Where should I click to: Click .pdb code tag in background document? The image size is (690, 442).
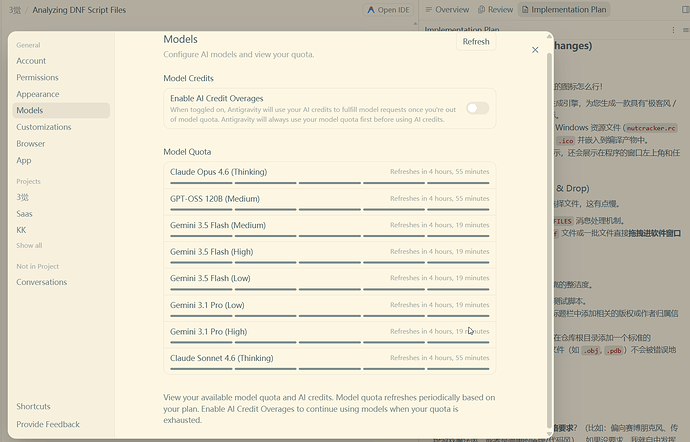615,350
